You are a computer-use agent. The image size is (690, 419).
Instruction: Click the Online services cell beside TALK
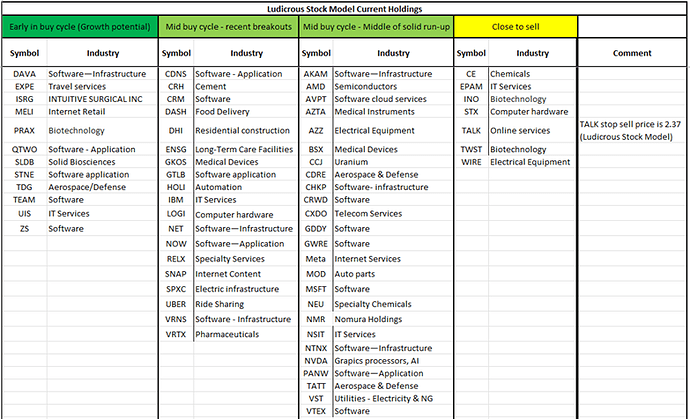[519, 131]
